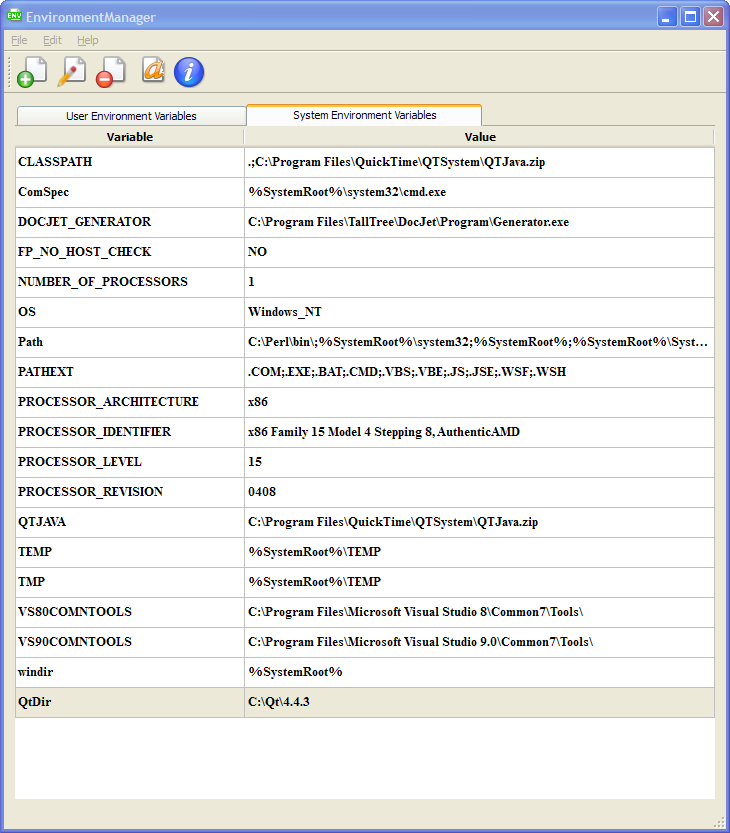Click the EnvironmentManager title bar ENV icon
This screenshot has height=833, width=730.
pyautogui.click(x=14, y=16)
